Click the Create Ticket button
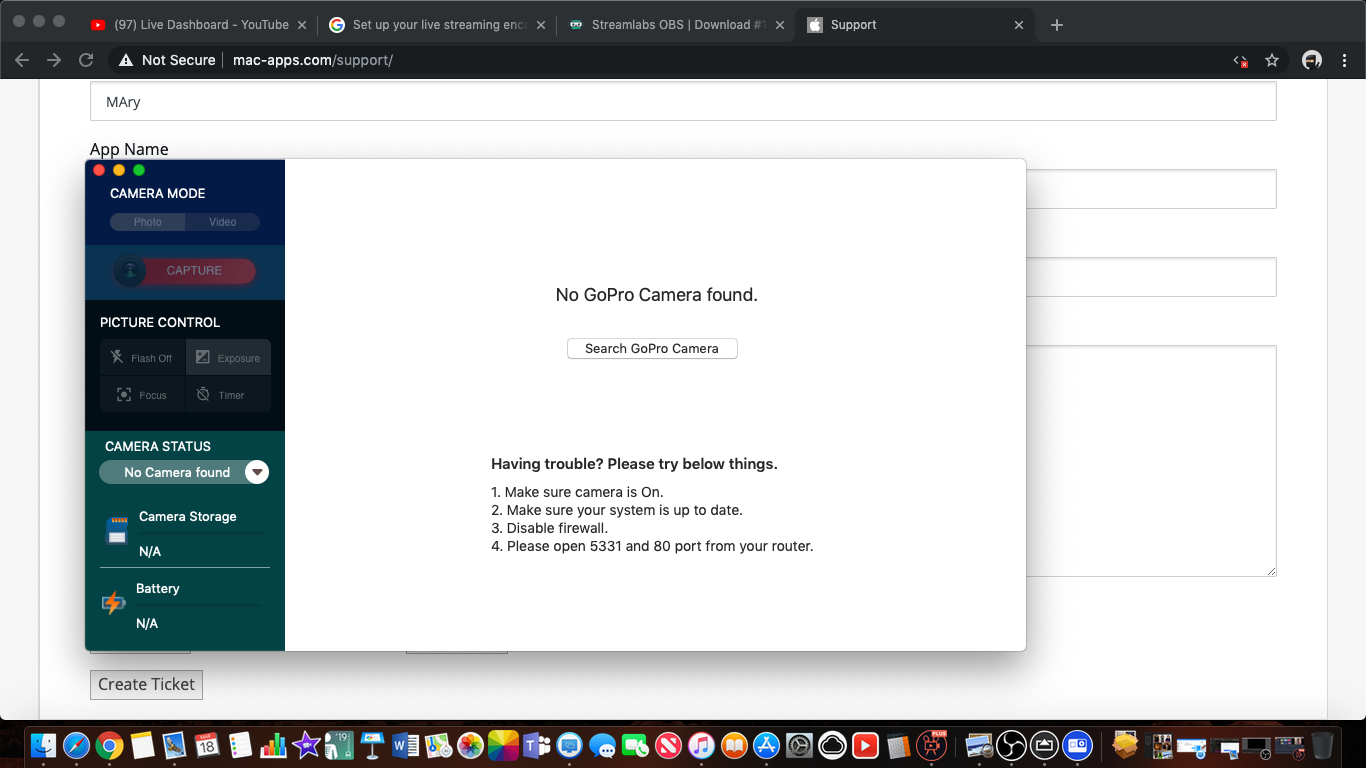 coord(146,684)
